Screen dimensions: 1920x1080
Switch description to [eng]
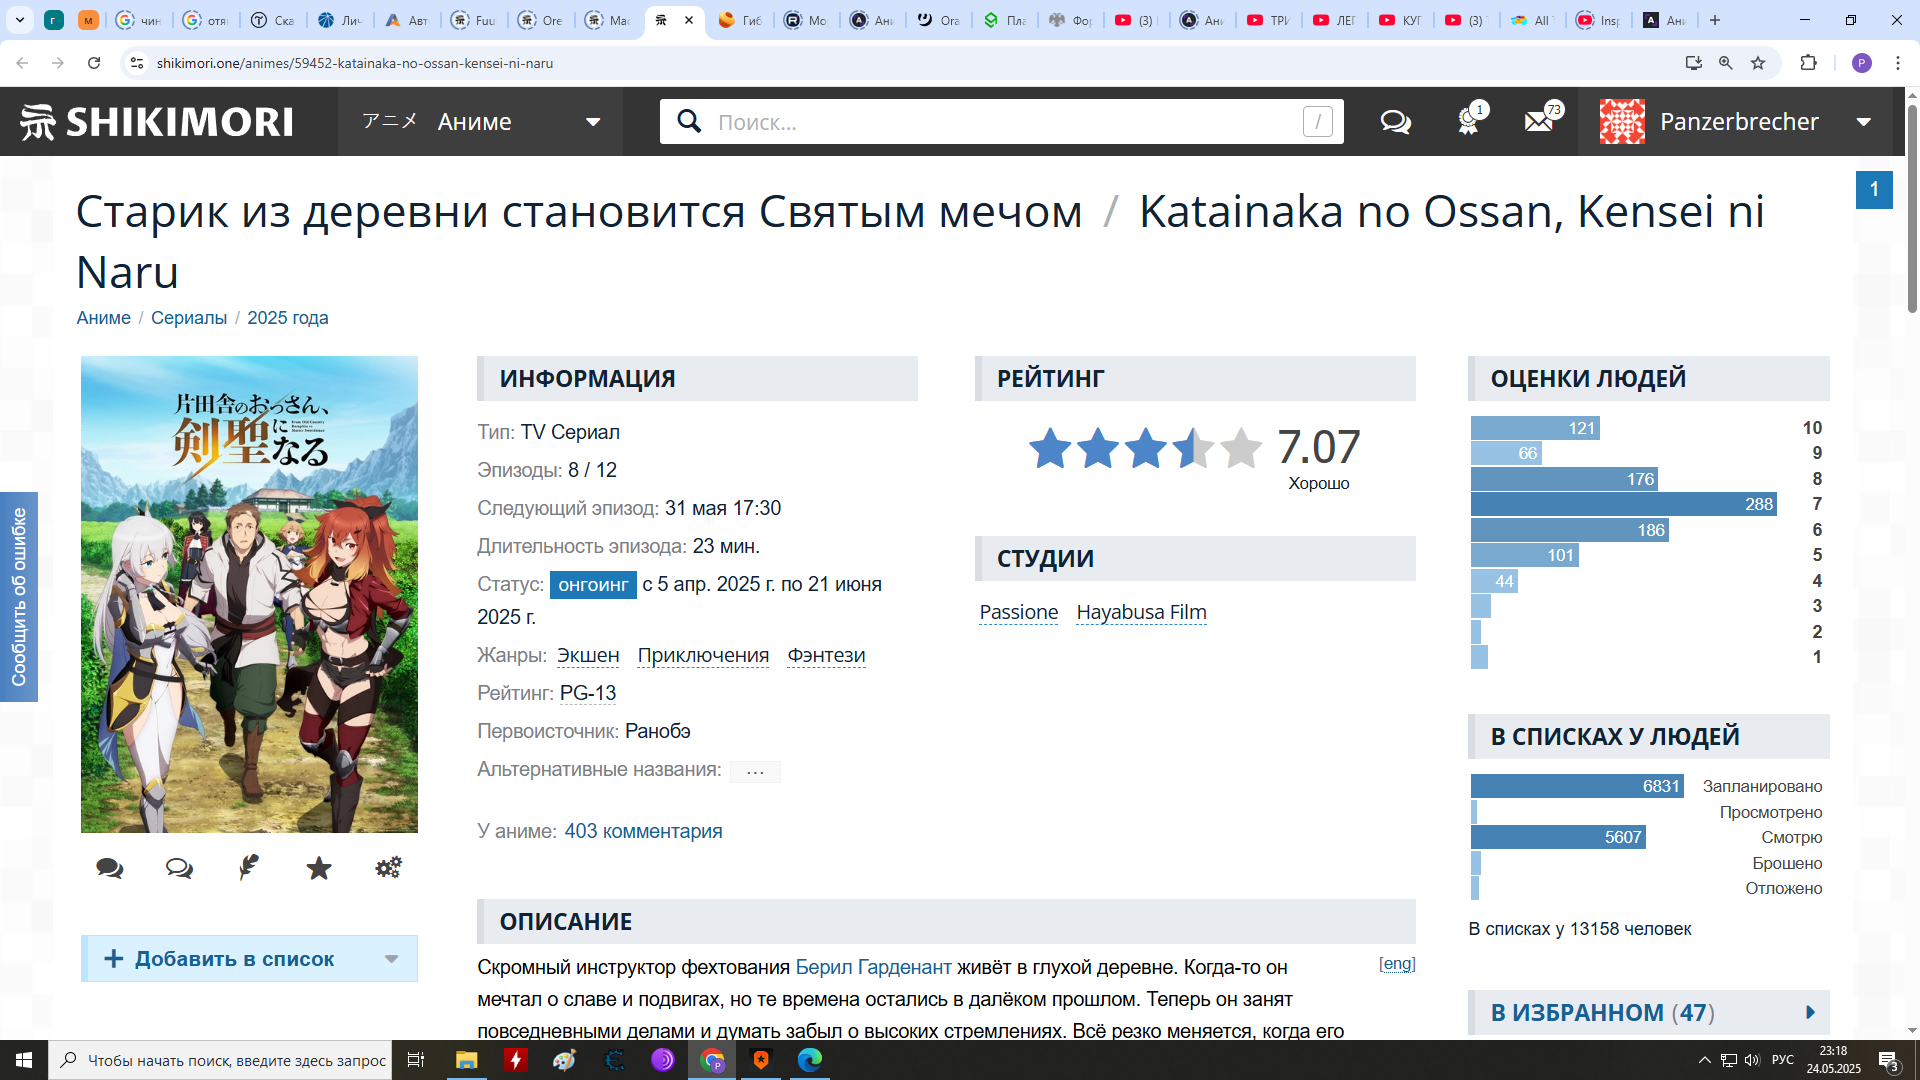click(1397, 964)
